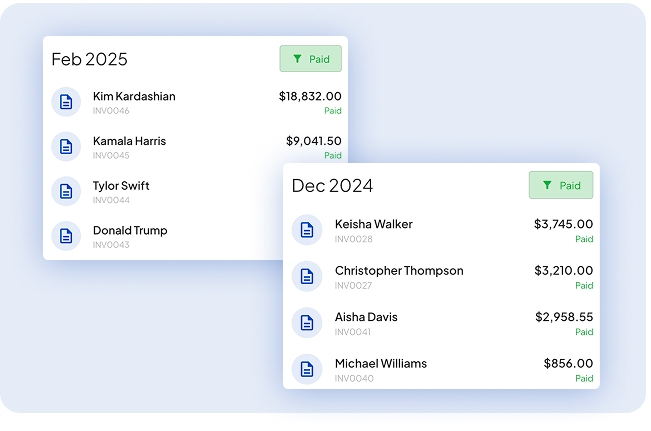Click the $2,958.55 amount
This screenshot has width=651, height=431.
pos(564,317)
